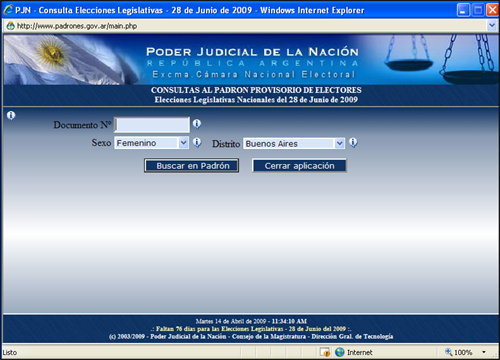This screenshot has height=360, width=500.
Task: Expand the address bar history dropdown
Action: (x=492, y=26)
